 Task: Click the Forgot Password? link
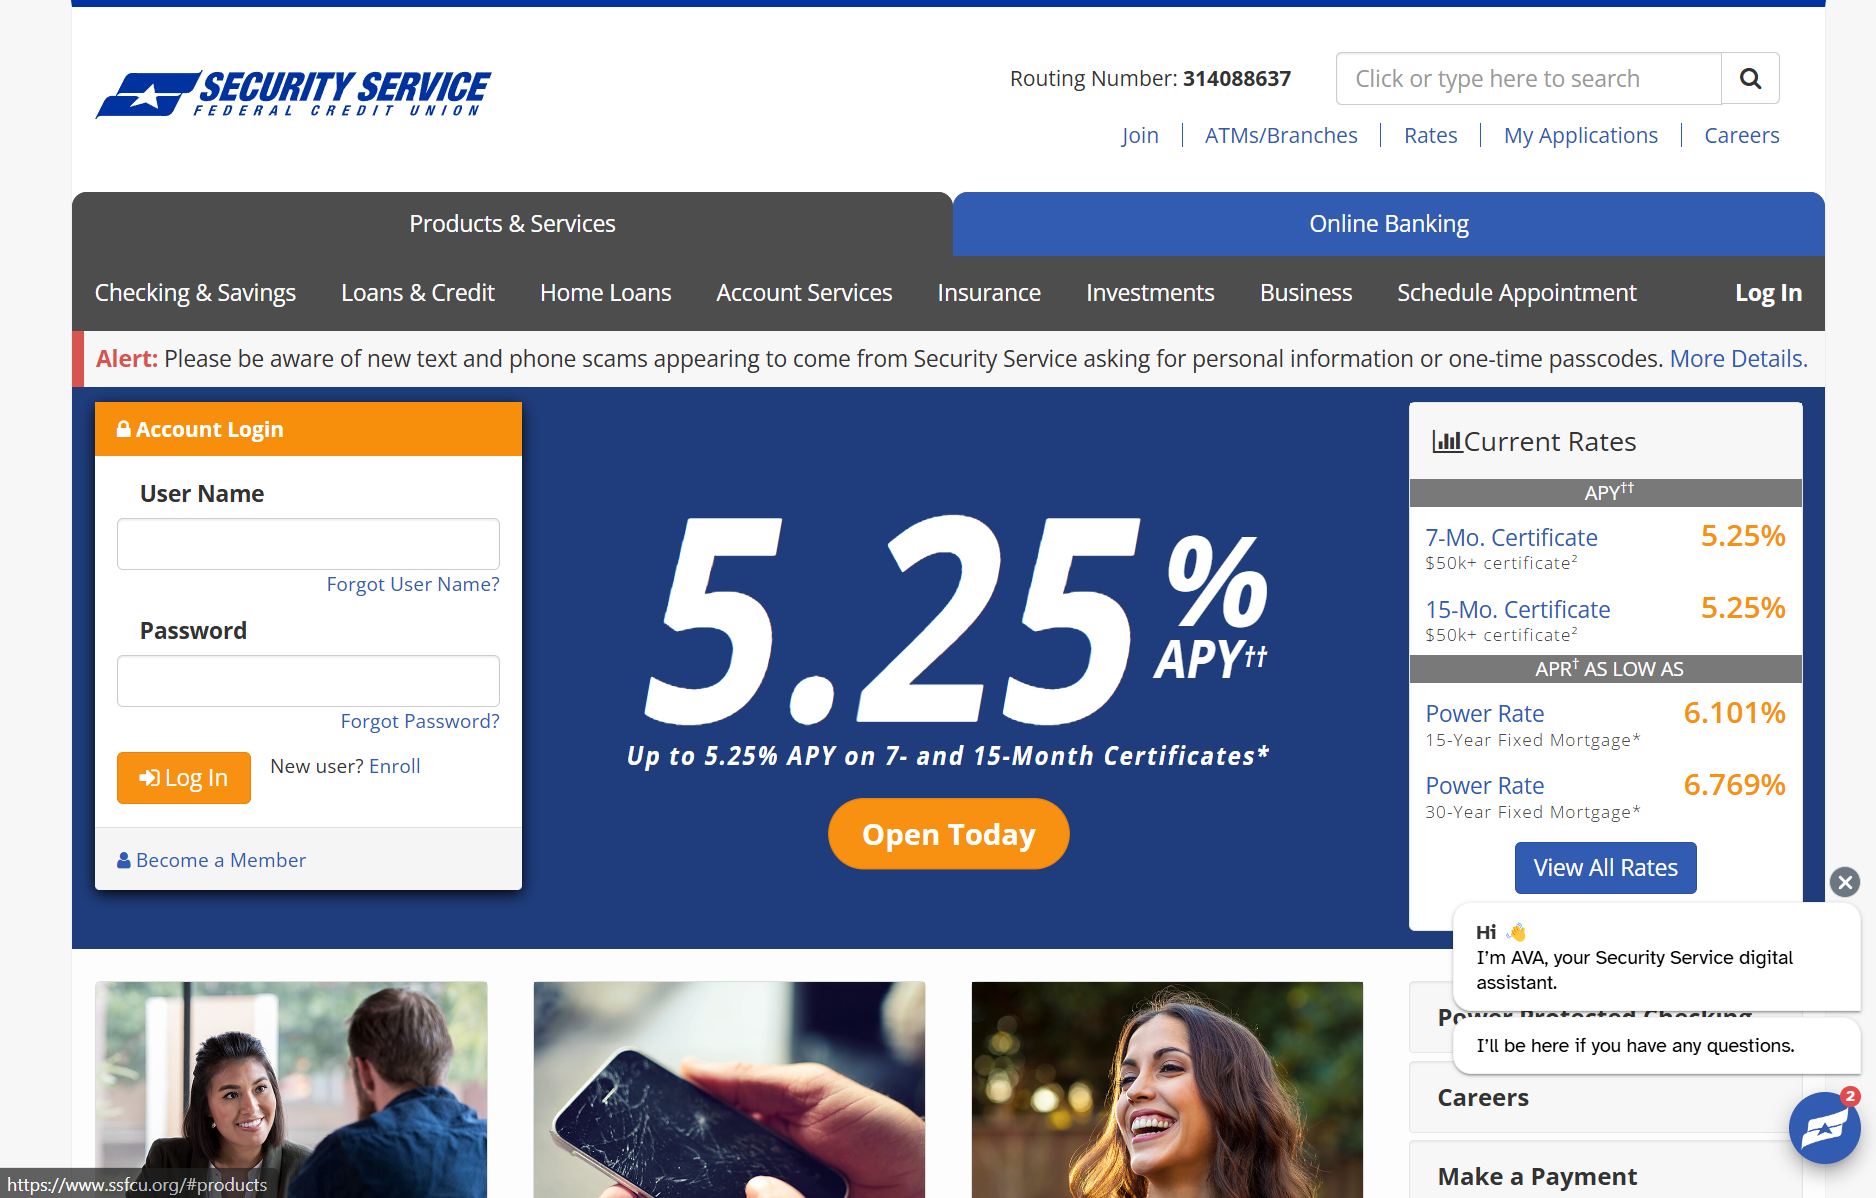click(x=420, y=721)
